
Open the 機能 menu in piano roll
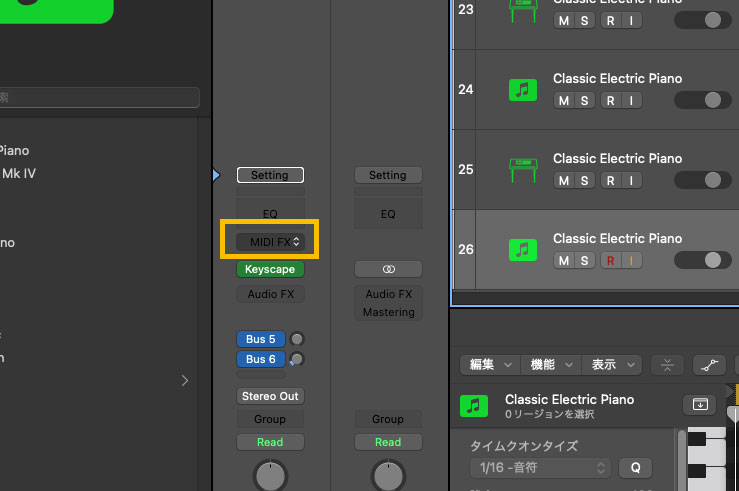[551, 365]
